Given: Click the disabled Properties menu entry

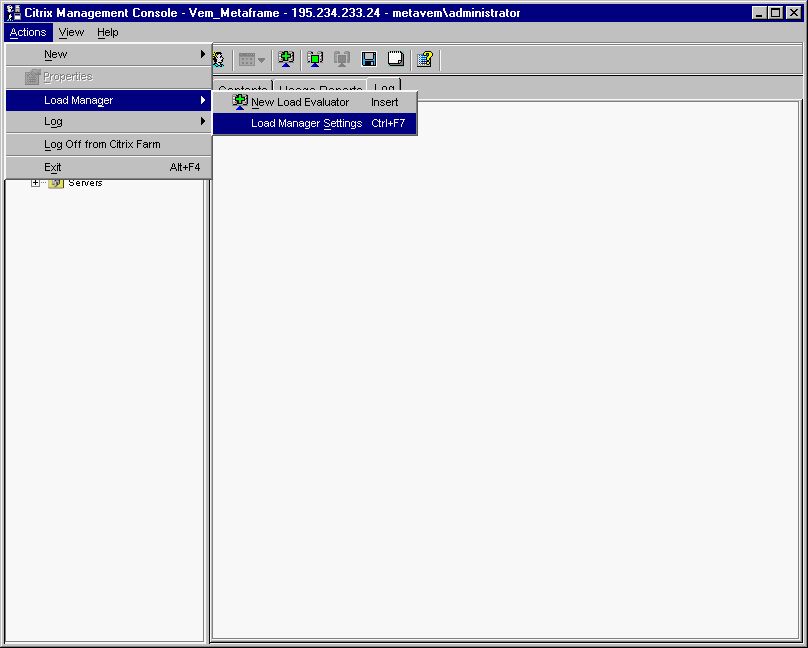Looking at the screenshot, I should coord(109,77).
